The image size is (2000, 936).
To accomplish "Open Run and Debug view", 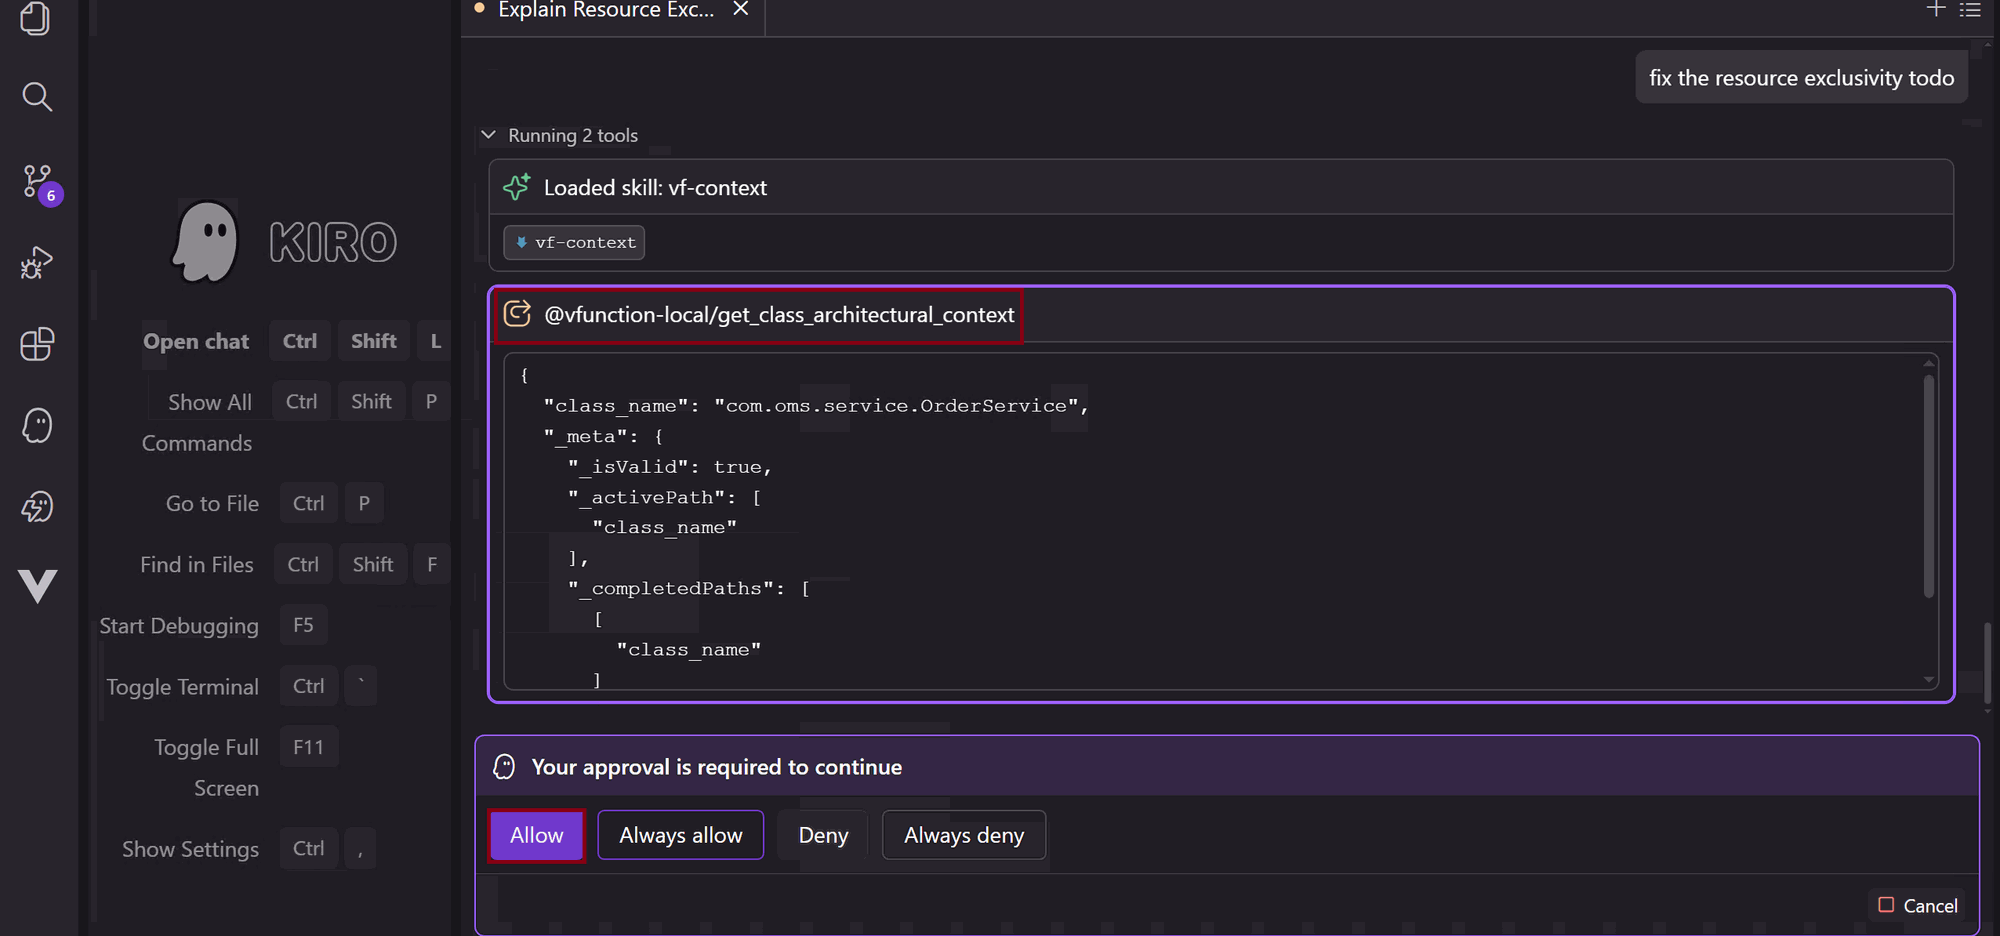I will tap(37, 263).
